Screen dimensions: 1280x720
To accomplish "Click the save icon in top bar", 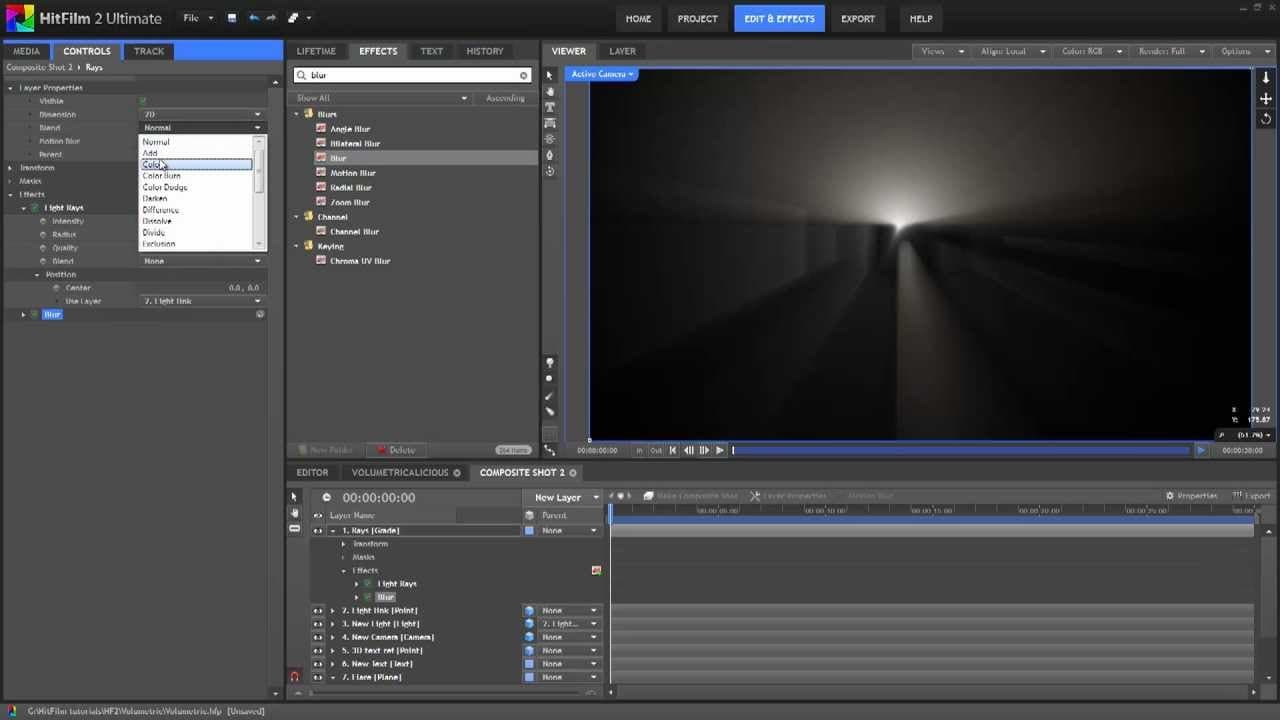I will tap(232, 18).
